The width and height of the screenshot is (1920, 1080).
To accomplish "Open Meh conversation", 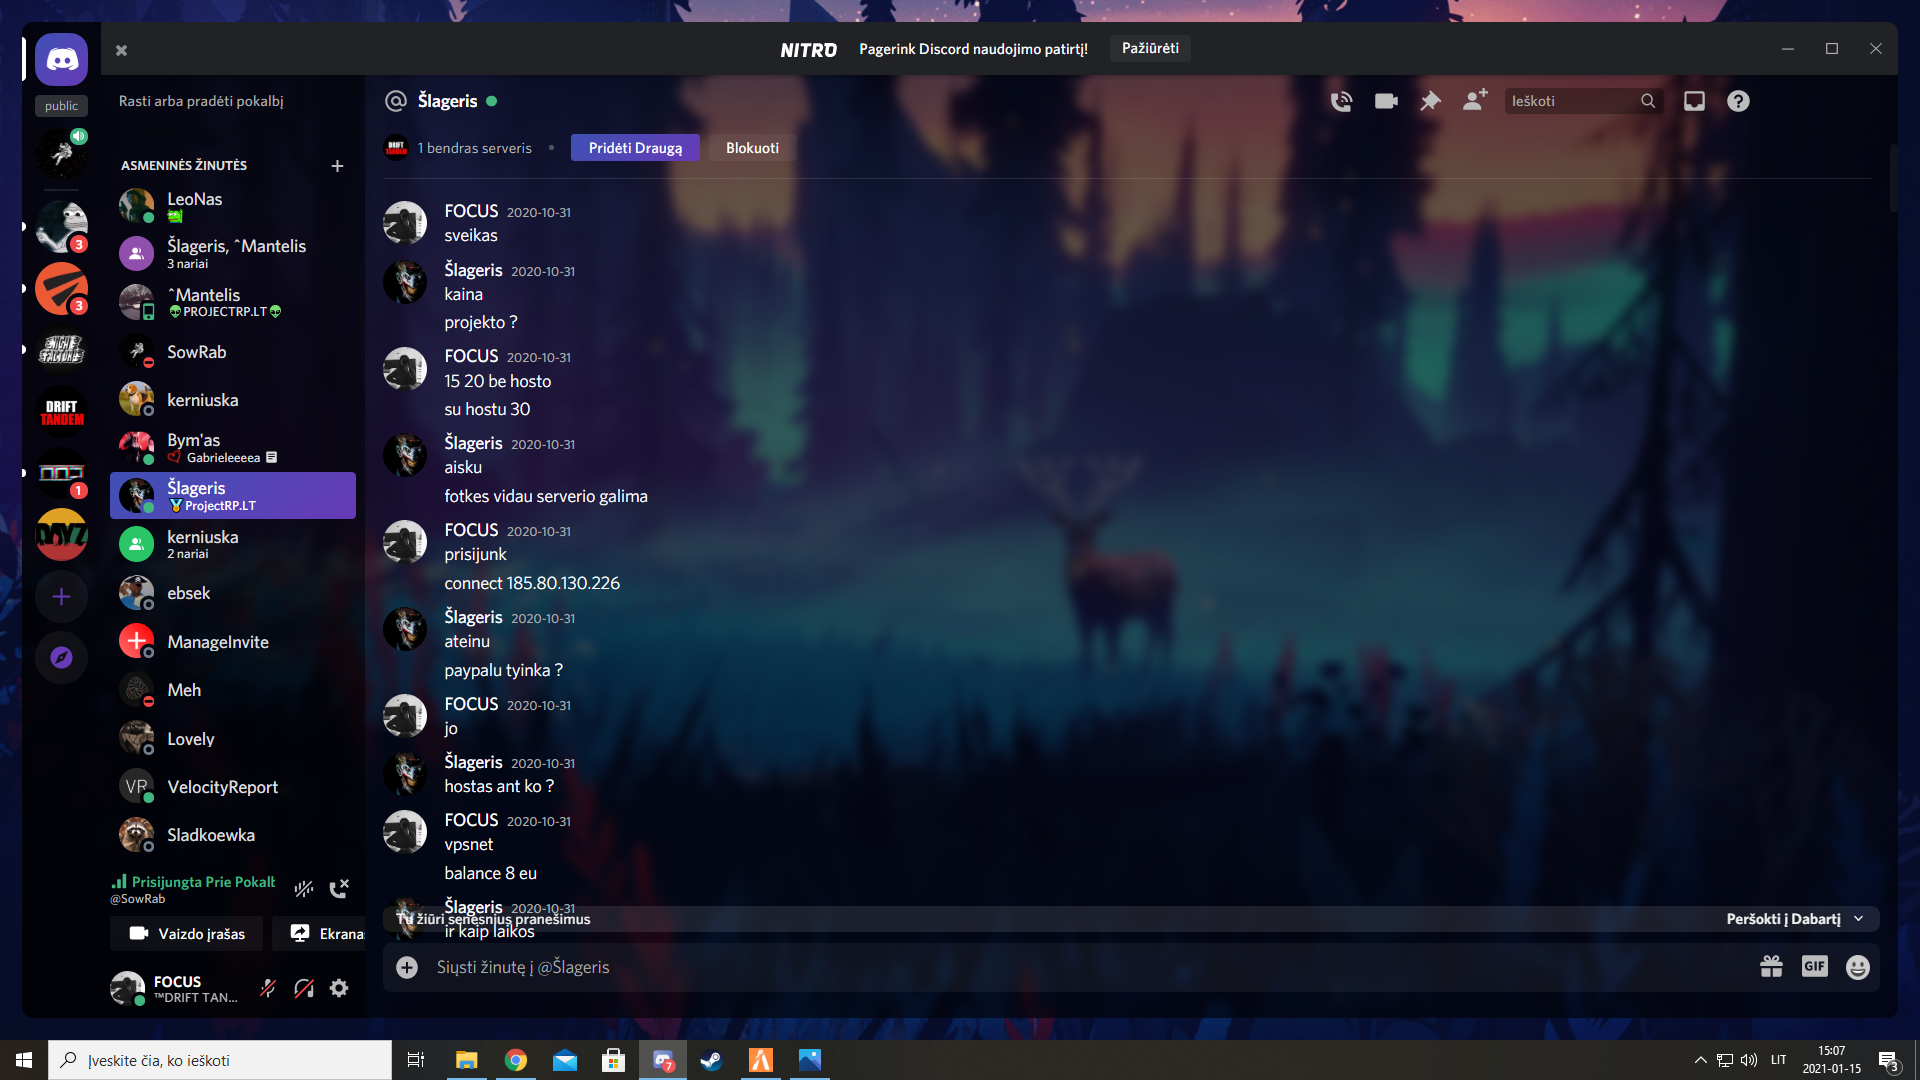I will pos(232,690).
